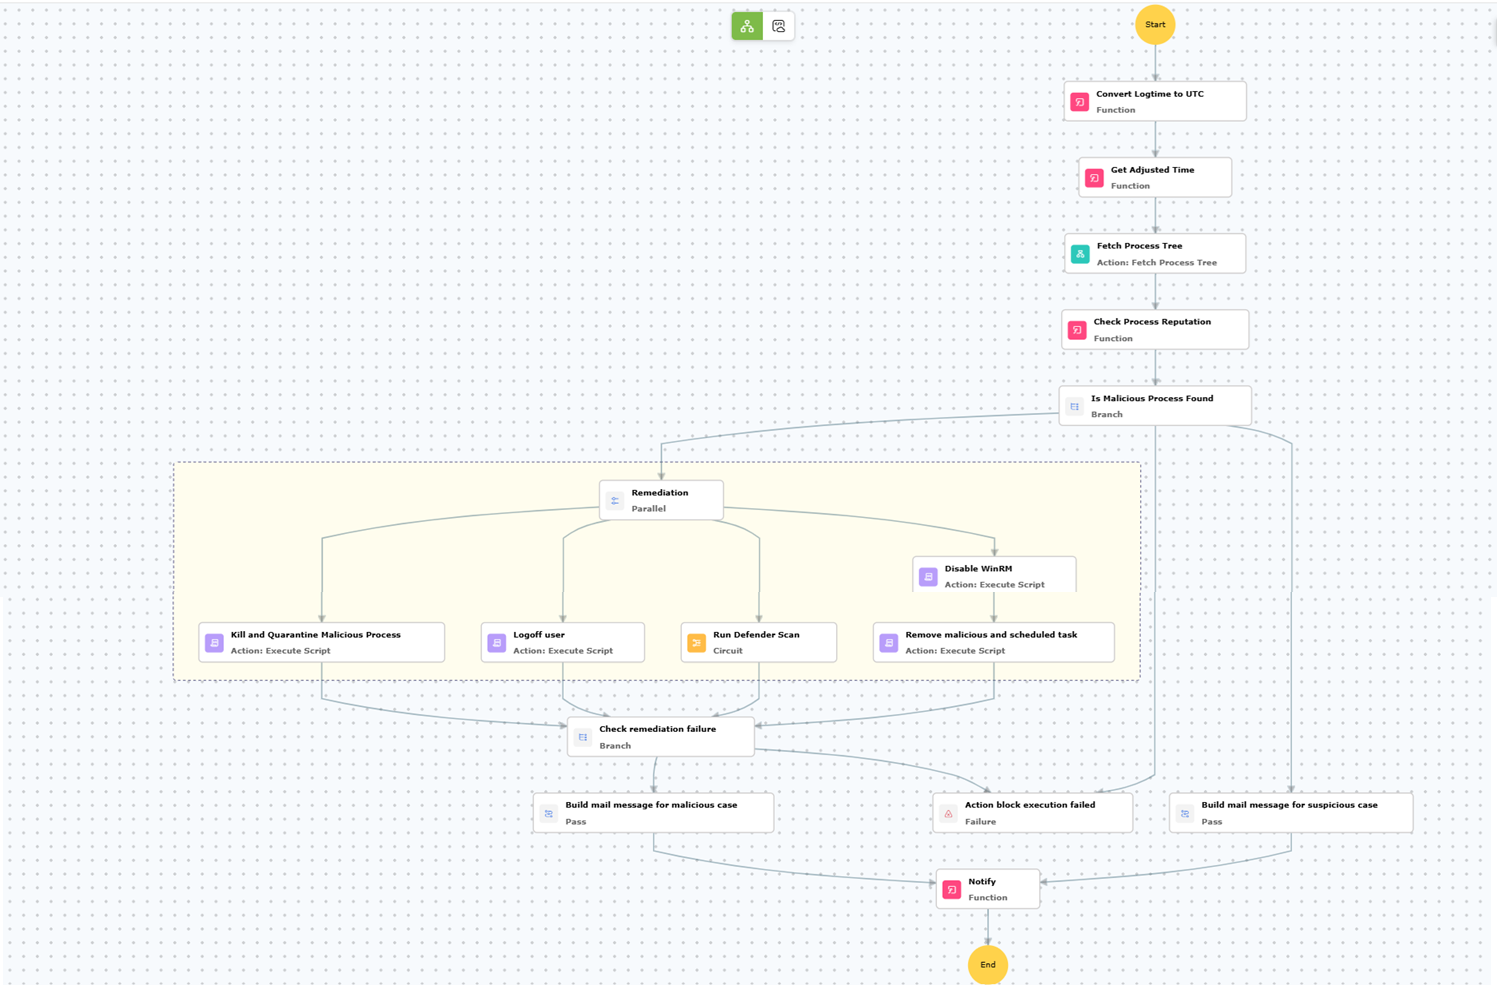Select the 'Fetch Process Tree' title text
1497x989 pixels.
[1139, 246]
